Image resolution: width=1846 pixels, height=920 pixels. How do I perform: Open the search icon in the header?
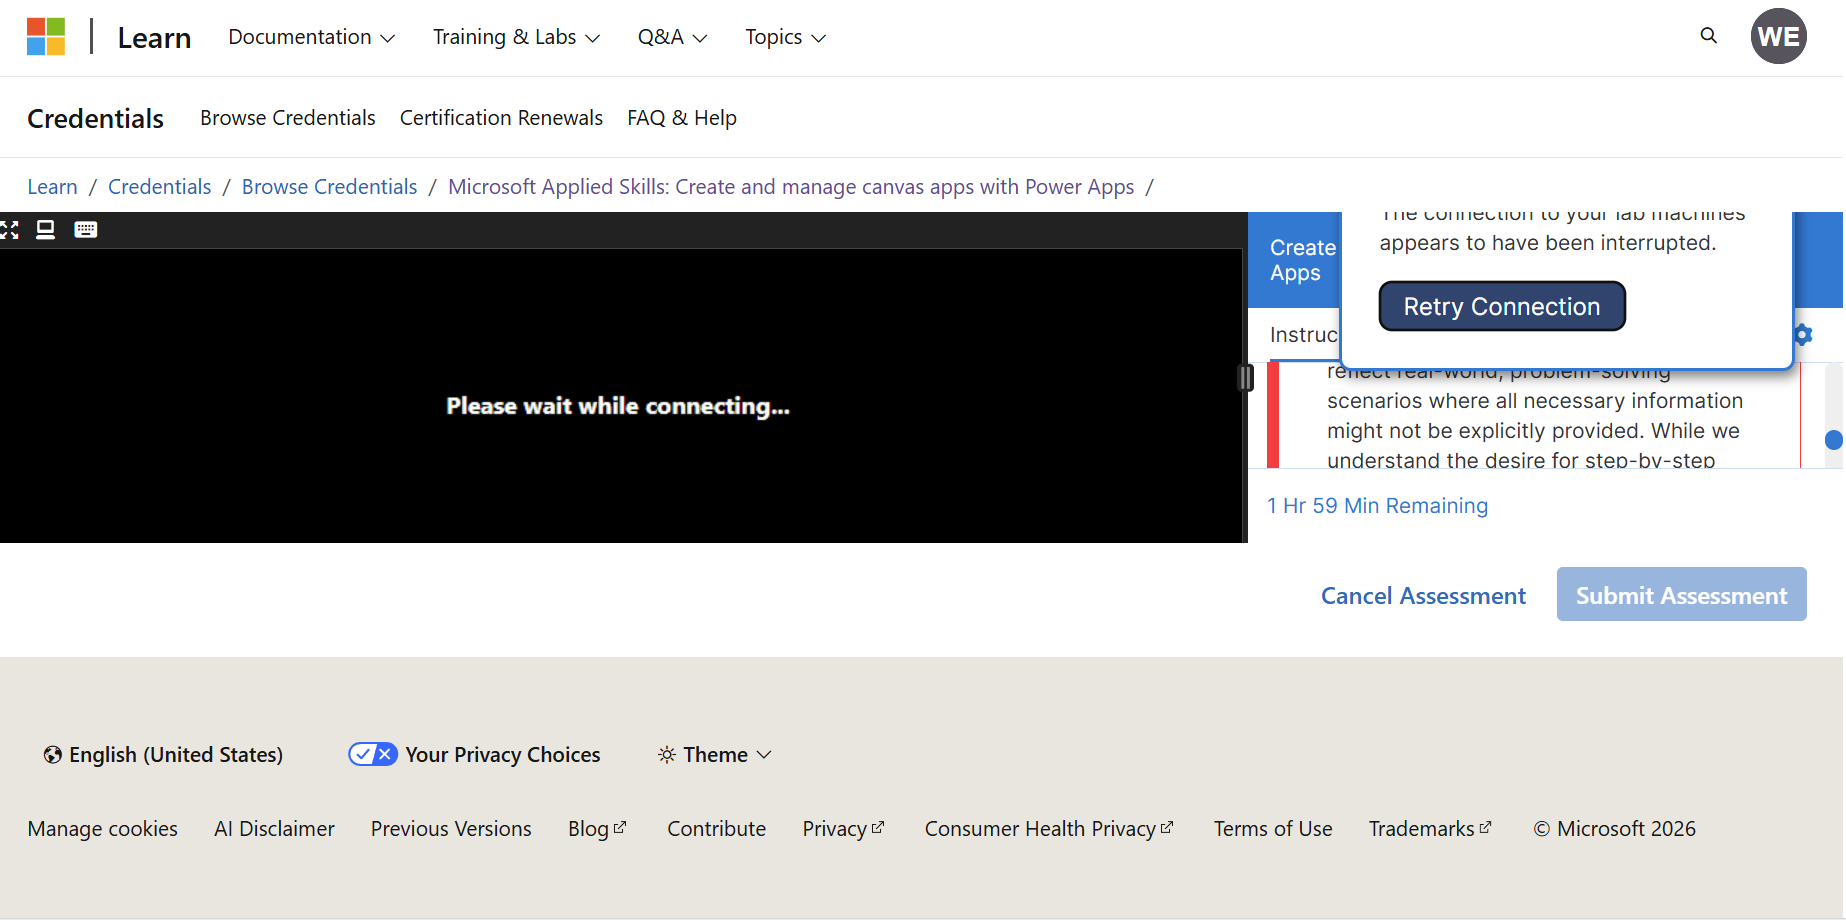coord(1708,36)
